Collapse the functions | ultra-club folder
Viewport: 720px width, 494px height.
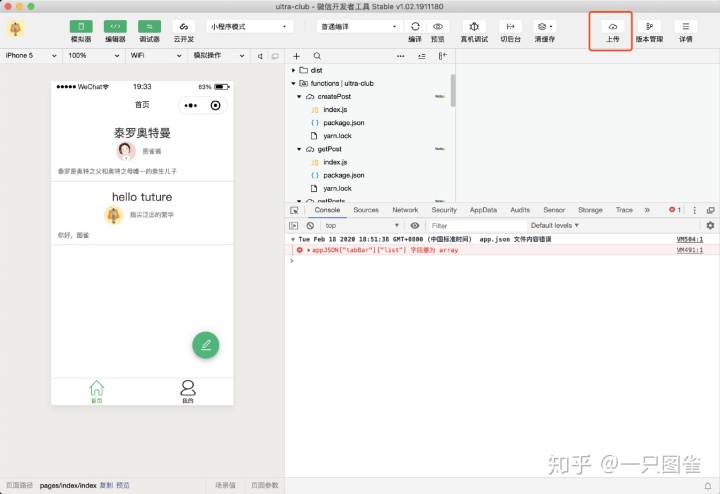(293, 84)
